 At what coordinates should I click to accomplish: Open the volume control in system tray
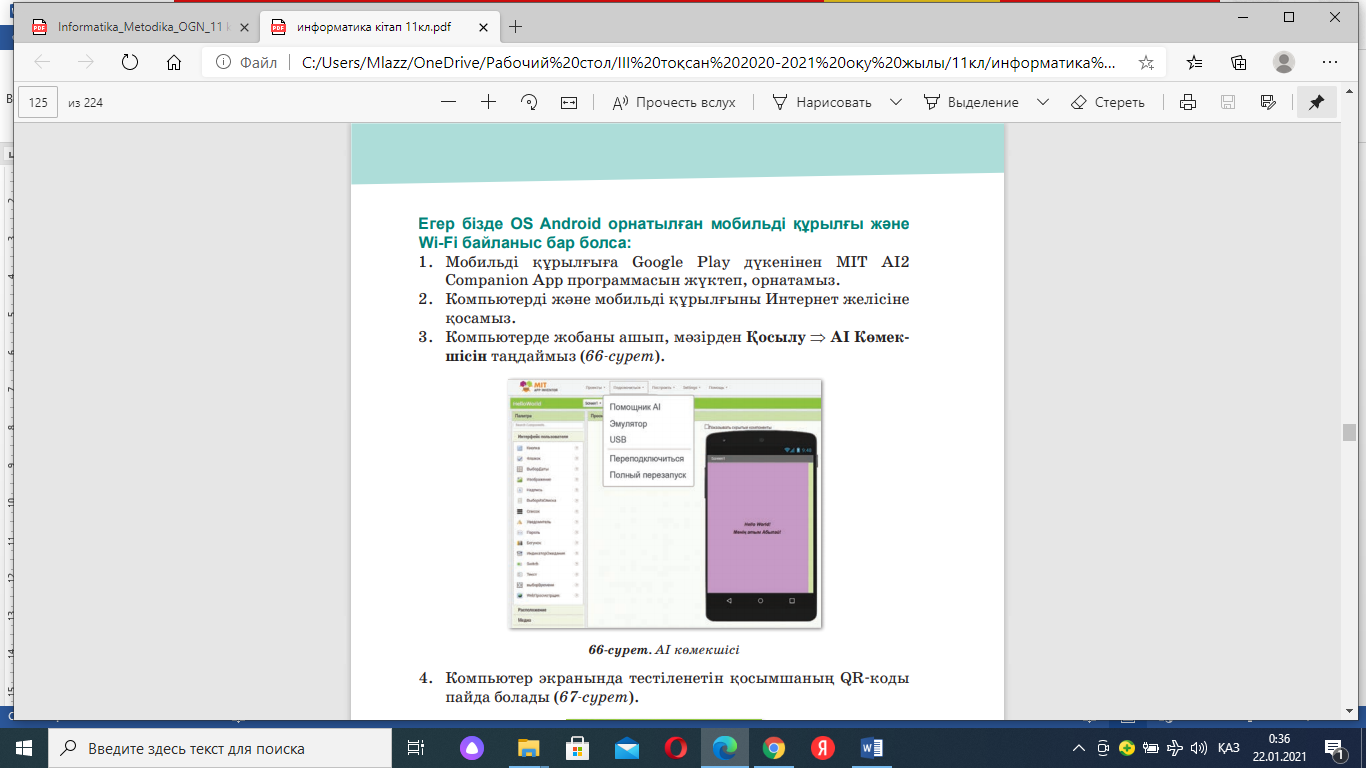[1199, 748]
